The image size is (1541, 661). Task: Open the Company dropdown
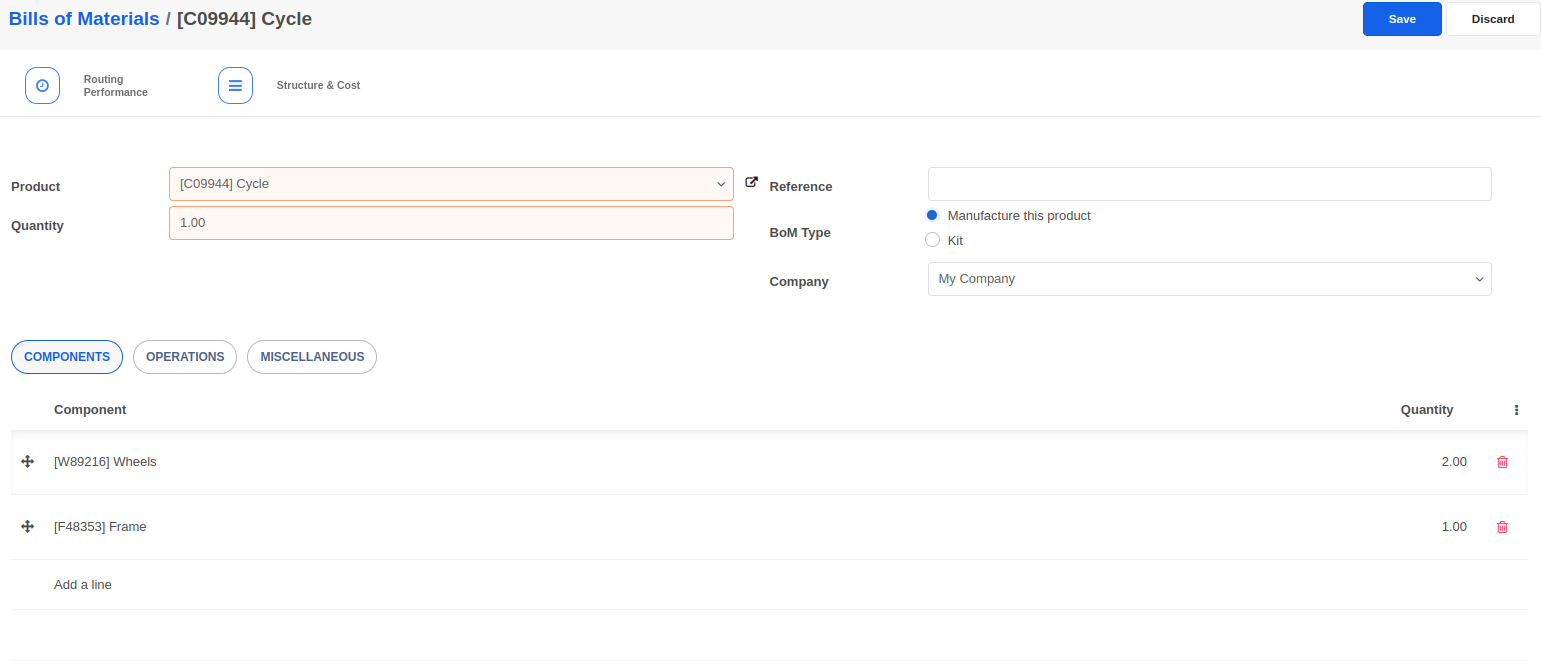coord(1478,279)
